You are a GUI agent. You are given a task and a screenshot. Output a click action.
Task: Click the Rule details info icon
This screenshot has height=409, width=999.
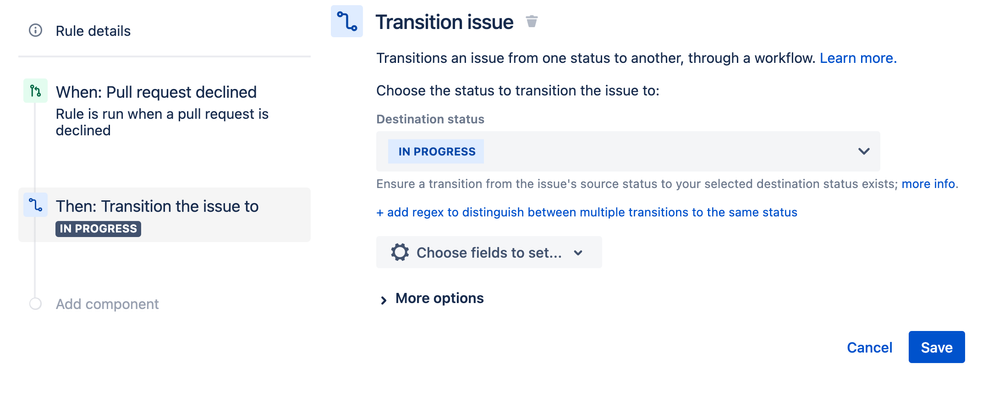click(36, 31)
